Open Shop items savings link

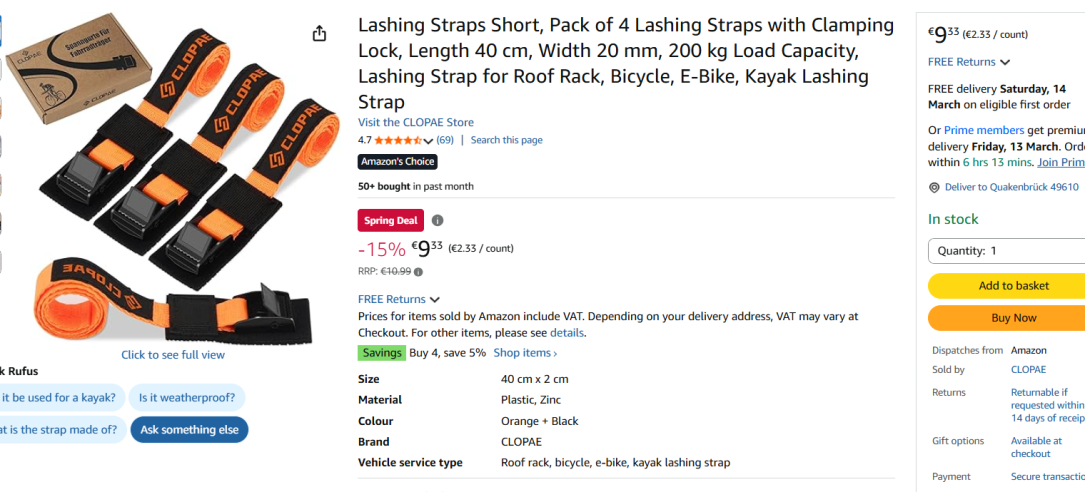tap(525, 353)
